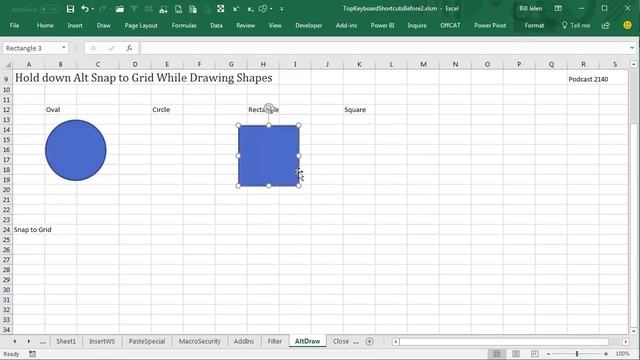Open the Draw ribbon tab
This screenshot has width=640, height=360.
[103, 25]
